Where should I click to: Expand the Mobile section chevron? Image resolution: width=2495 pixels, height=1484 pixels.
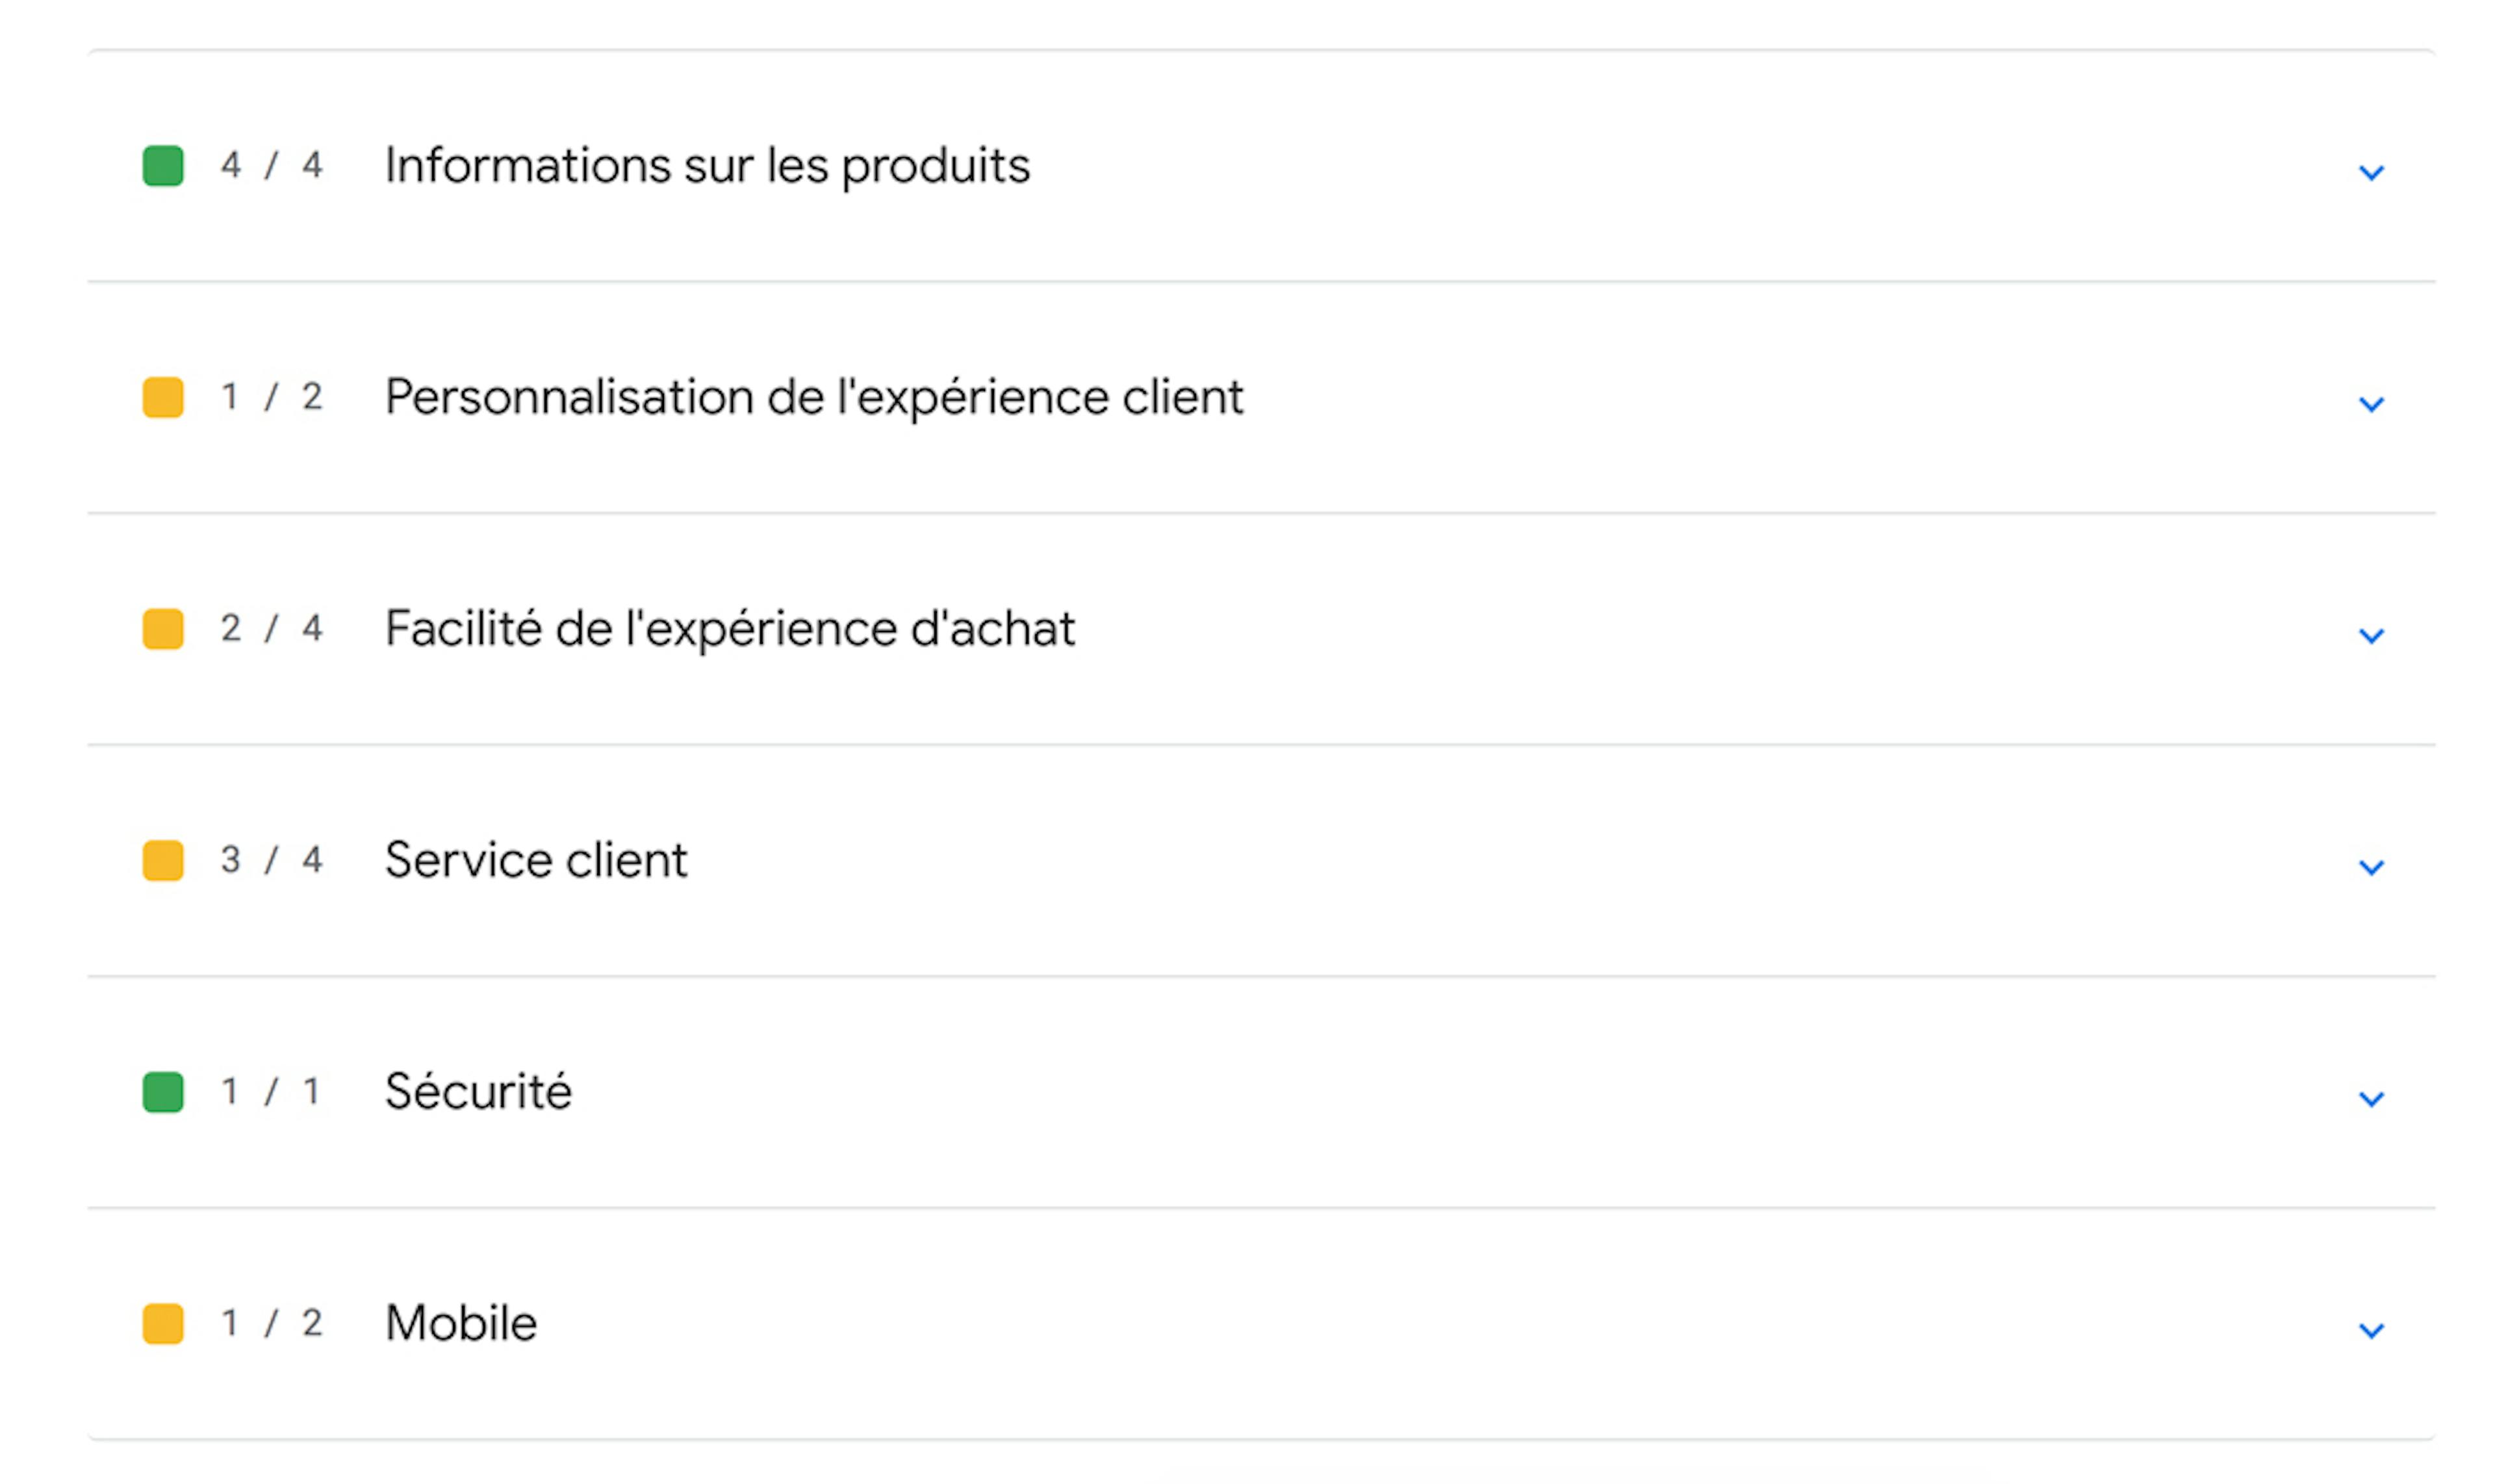[x=2370, y=1329]
